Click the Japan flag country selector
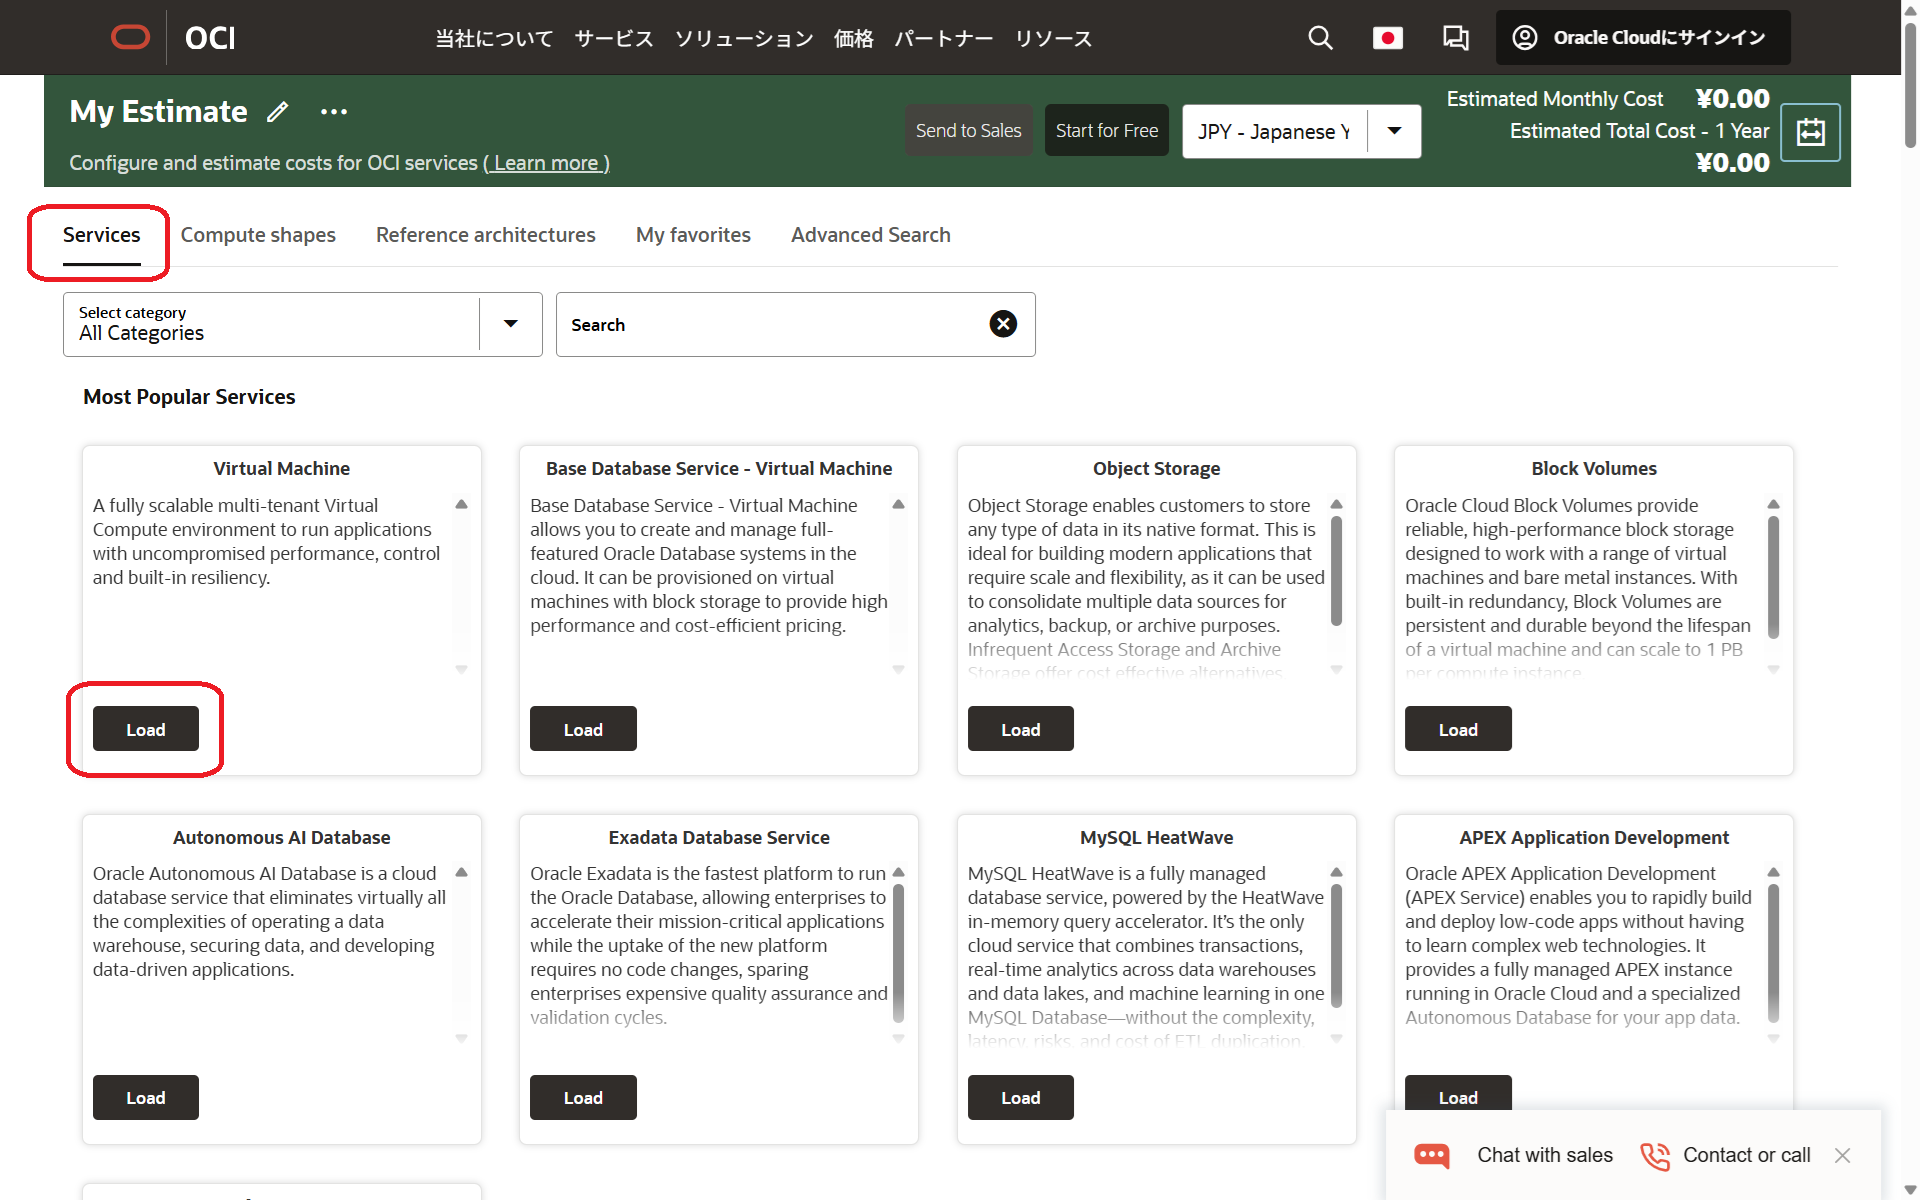This screenshot has width=1920, height=1200. pos(1387,38)
